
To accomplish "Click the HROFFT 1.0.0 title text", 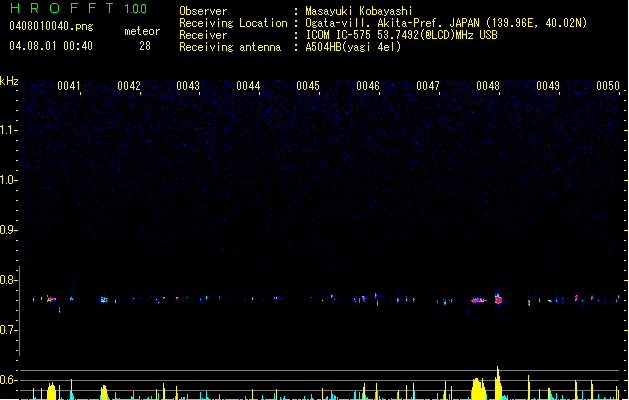I will tap(79, 8).
